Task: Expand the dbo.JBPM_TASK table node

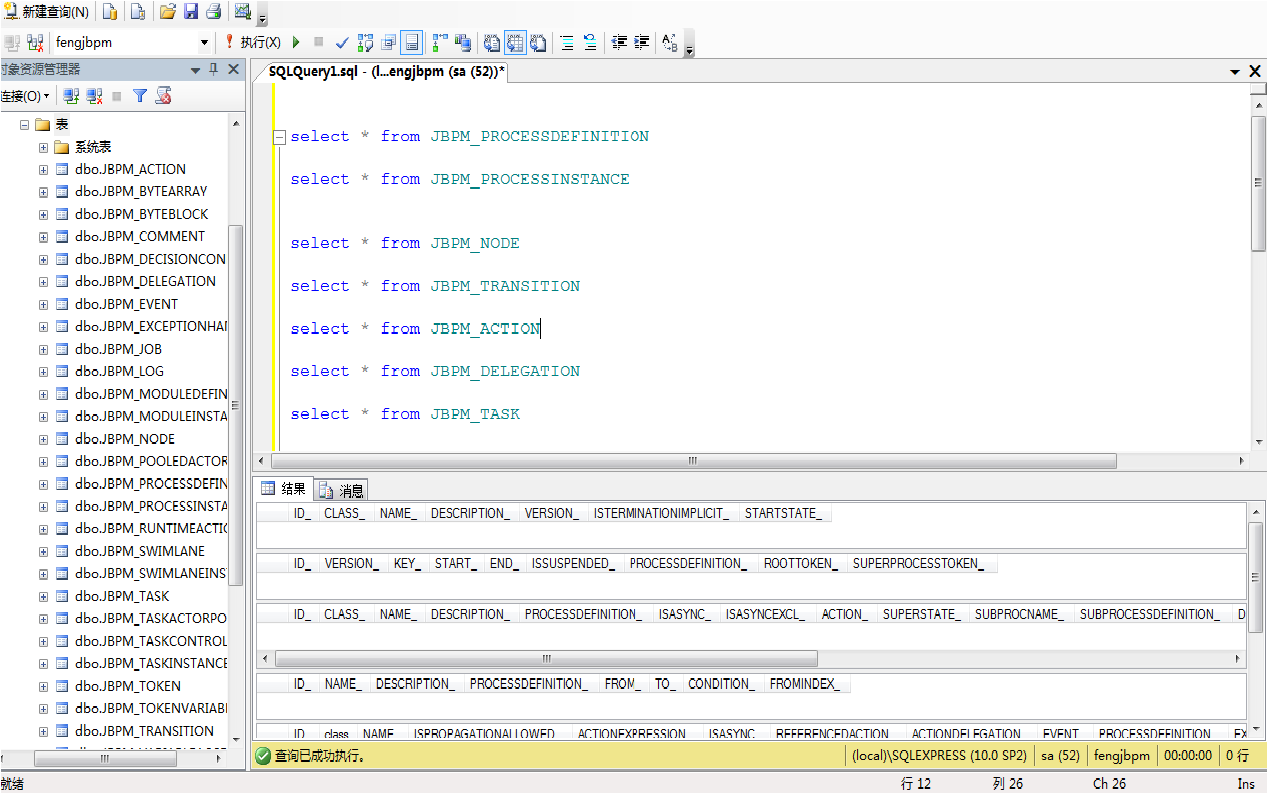Action: [x=43, y=596]
